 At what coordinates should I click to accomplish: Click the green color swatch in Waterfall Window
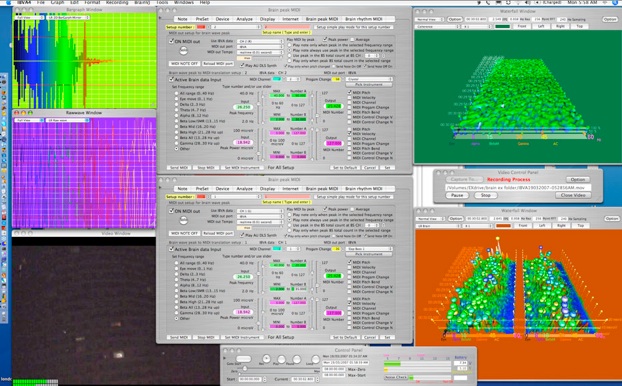(x=502, y=27)
